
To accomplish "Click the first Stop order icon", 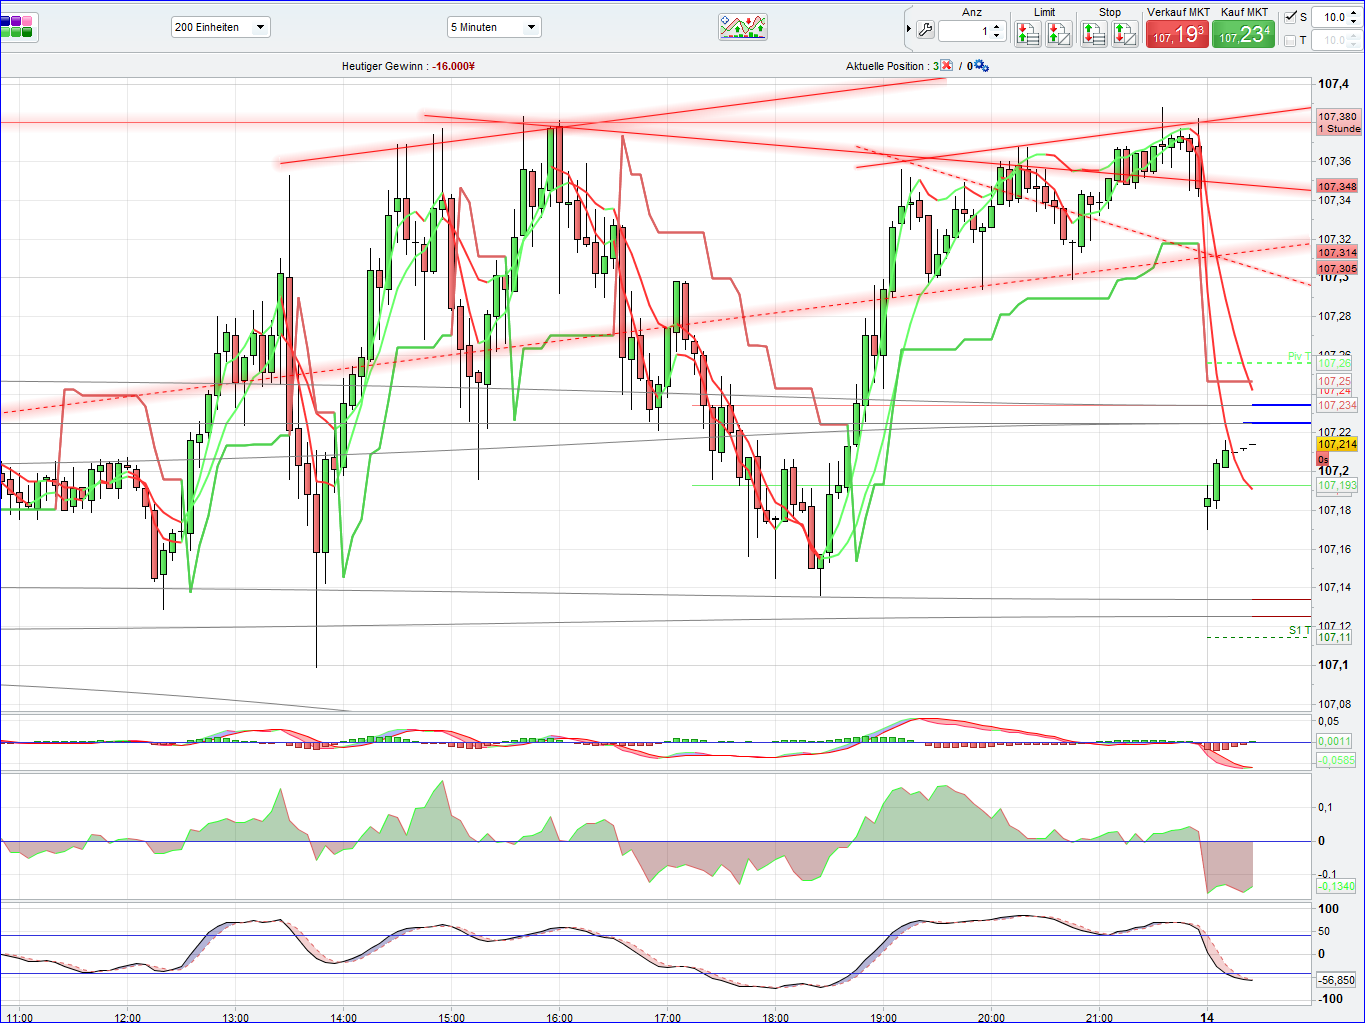I will 1093,32.
